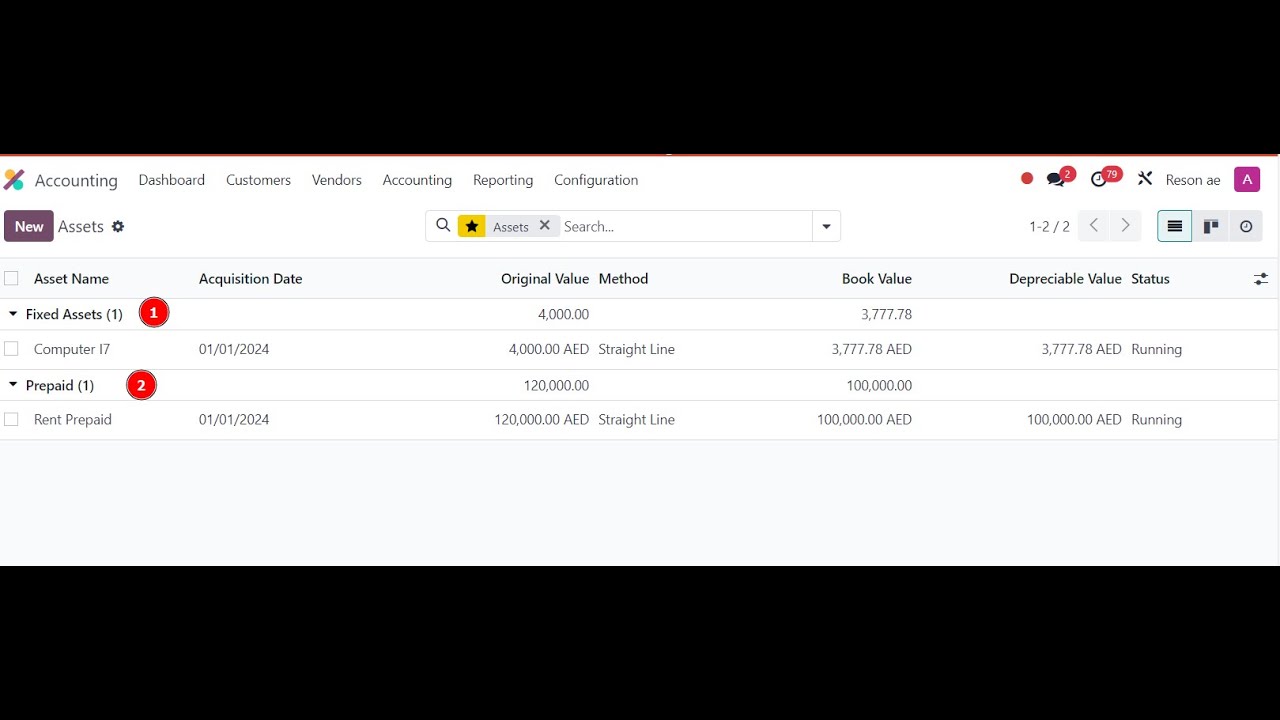Click the red recording indicator dot
Image resolution: width=1280 pixels, height=720 pixels.
click(1027, 179)
